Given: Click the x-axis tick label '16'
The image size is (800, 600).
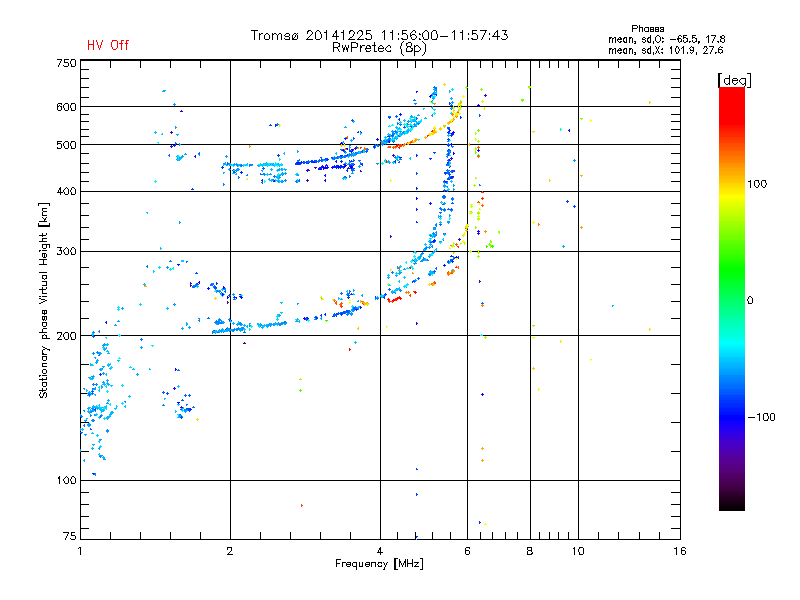Looking at the screenshot, I should click(680, 551).
